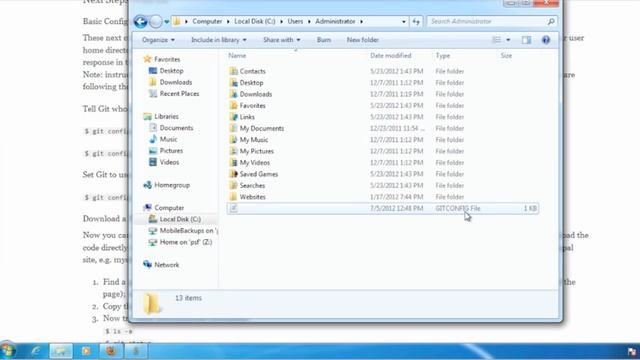Viewport: 640px width, 360px height.
Task: Select Network in navigation pane
Action: coord(167,265)
